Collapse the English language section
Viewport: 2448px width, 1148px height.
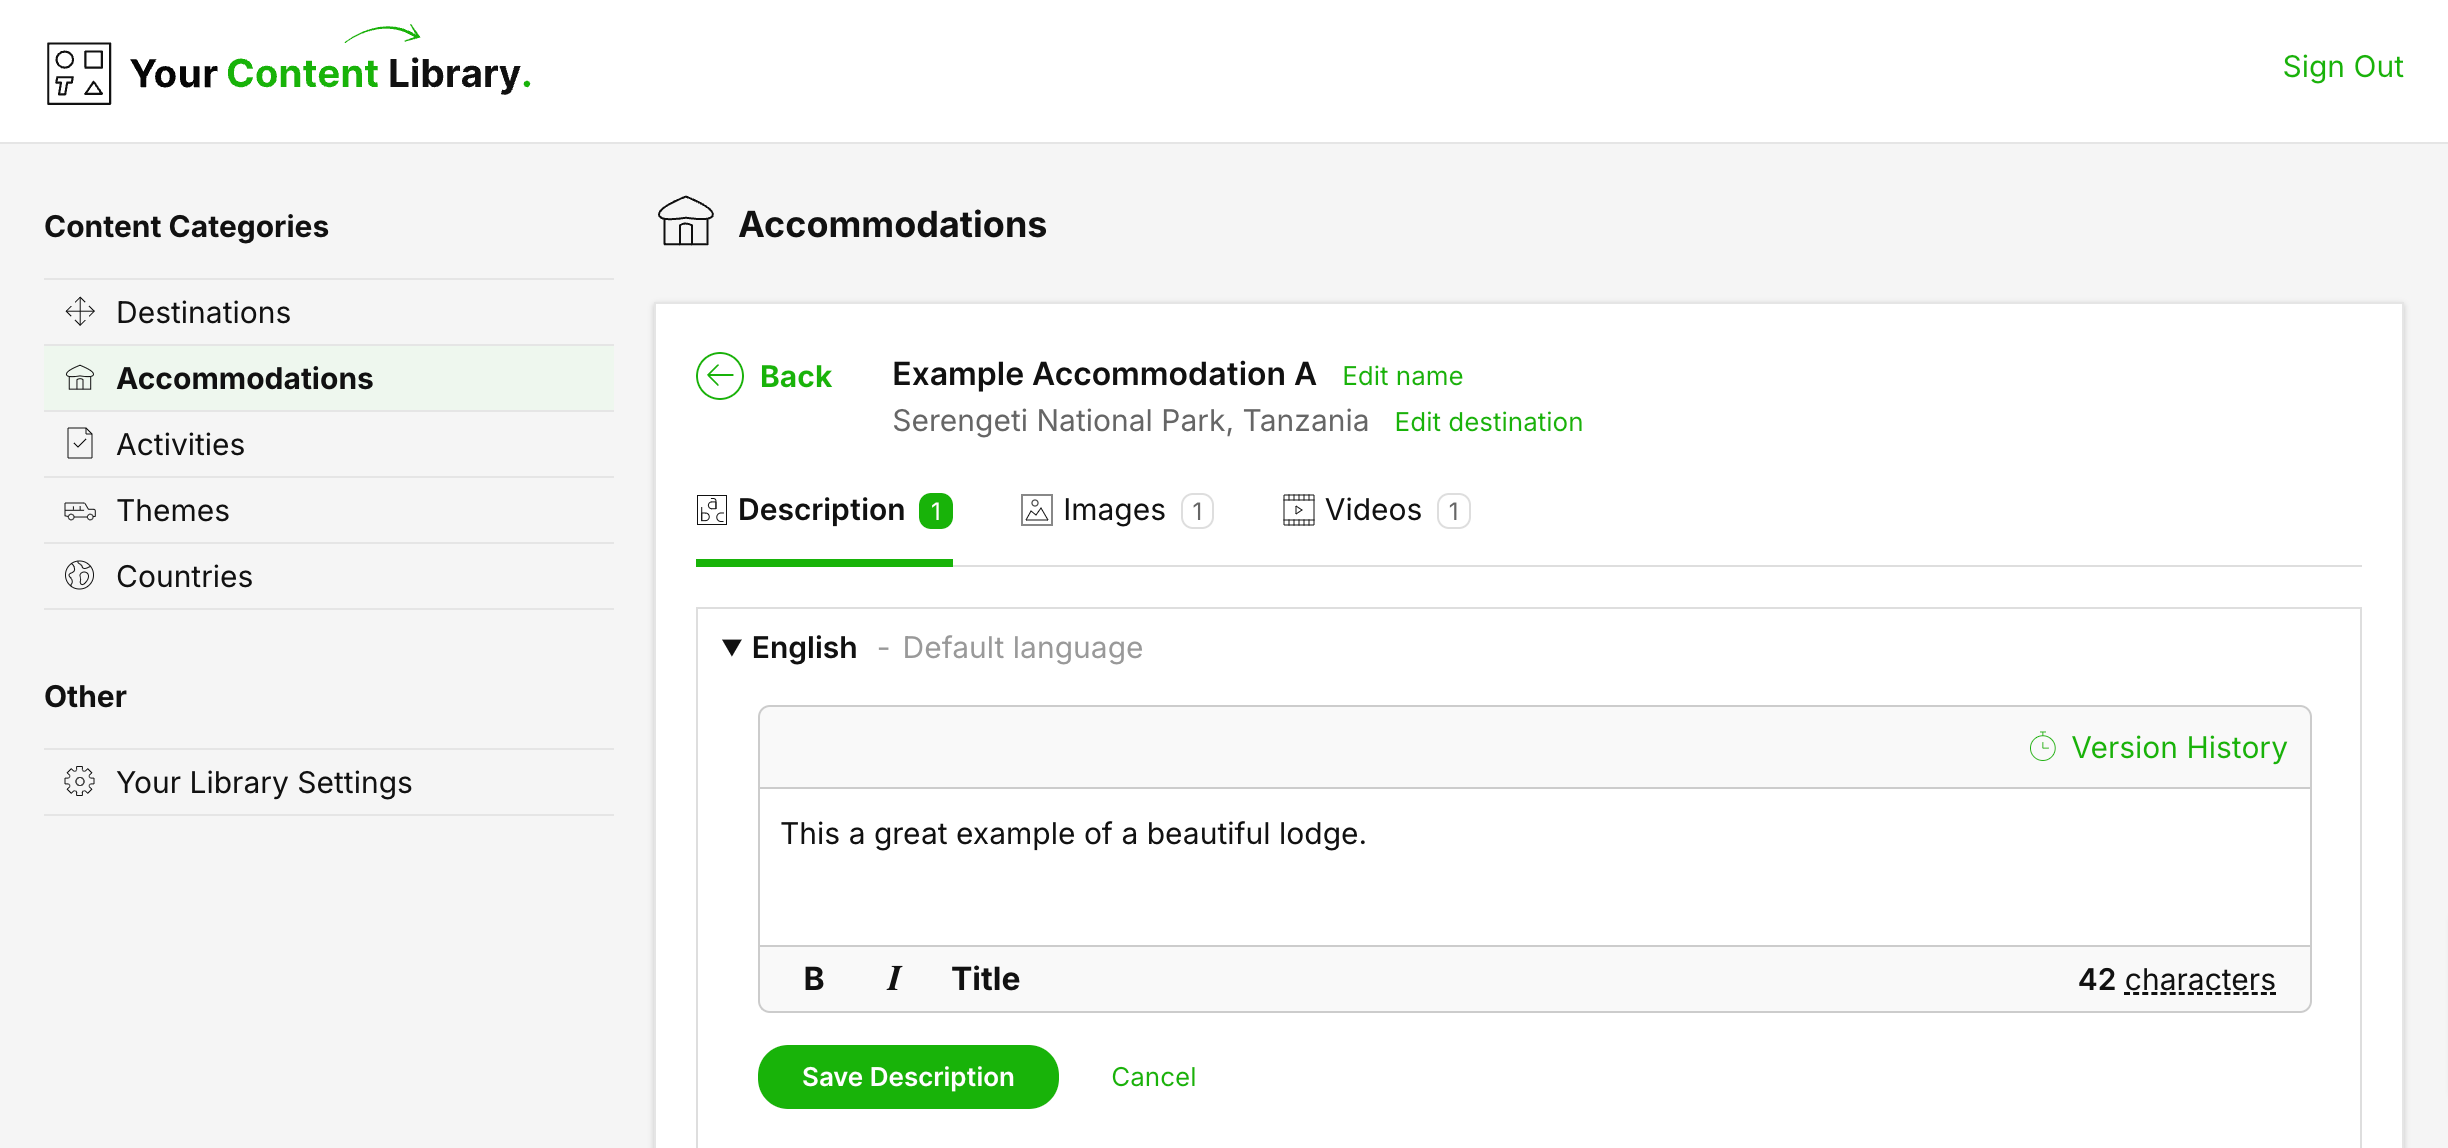[x=732, y=648]
